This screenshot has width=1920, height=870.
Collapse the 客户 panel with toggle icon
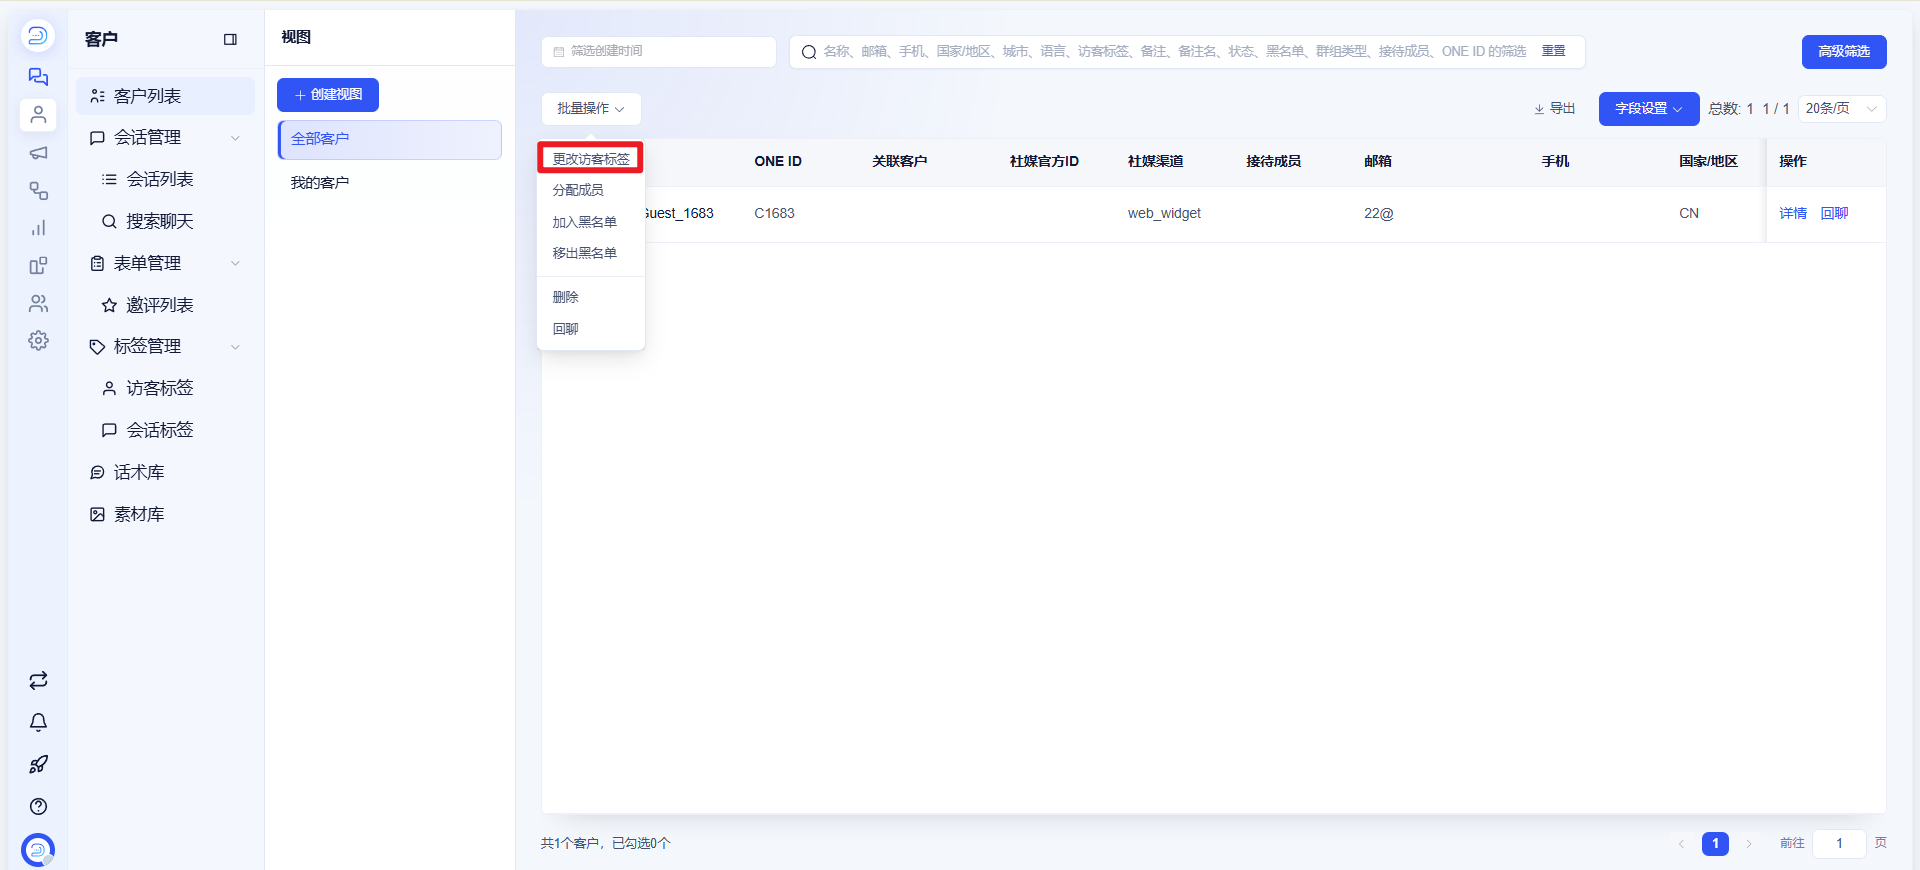click(x=230, y=39)
